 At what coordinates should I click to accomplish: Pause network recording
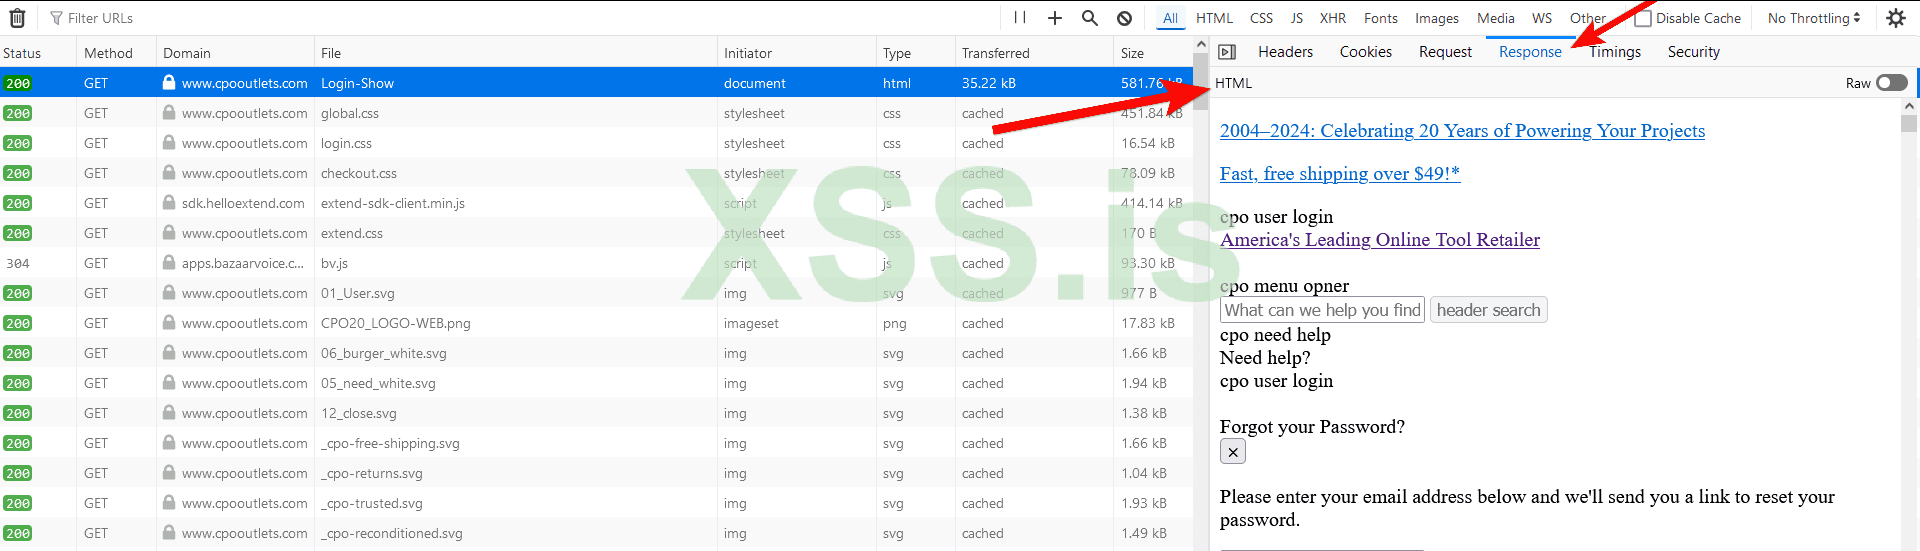(1020, 18)
